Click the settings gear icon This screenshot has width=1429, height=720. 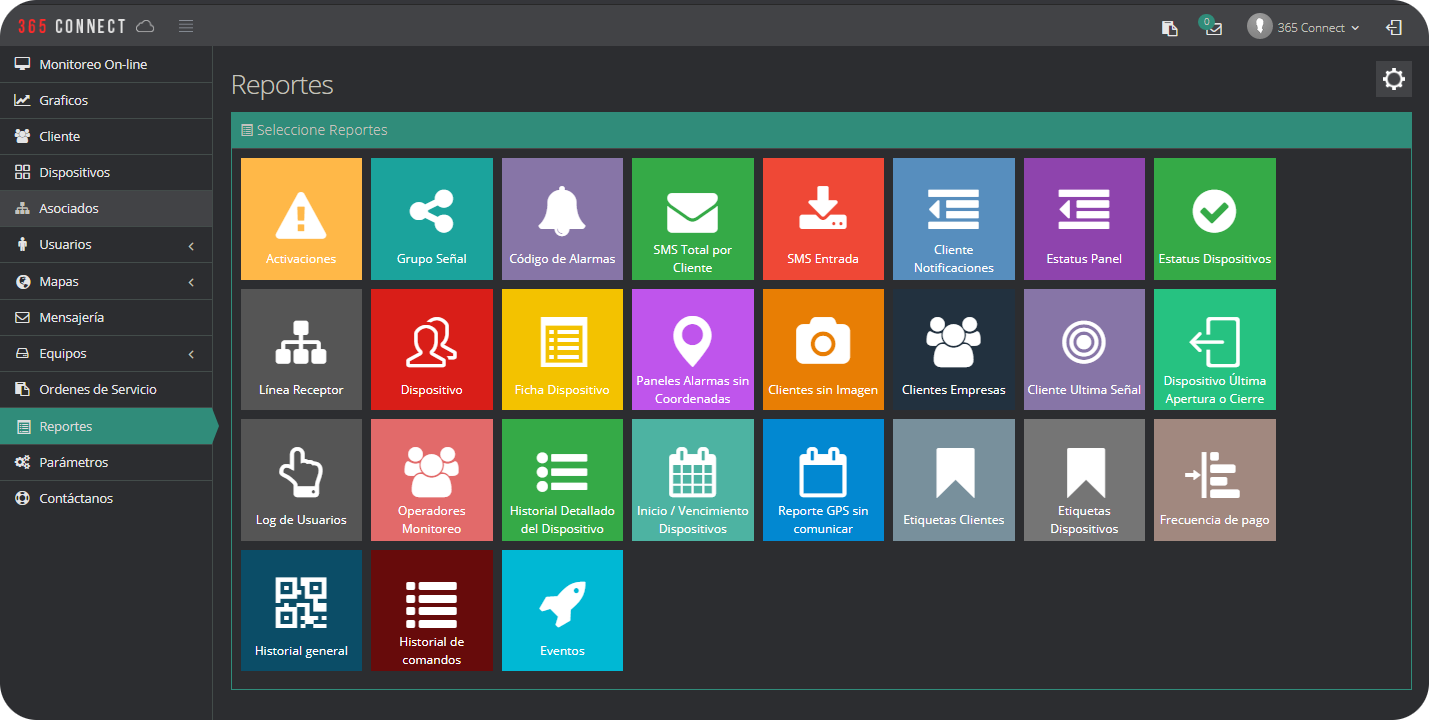coord(1393,79)
